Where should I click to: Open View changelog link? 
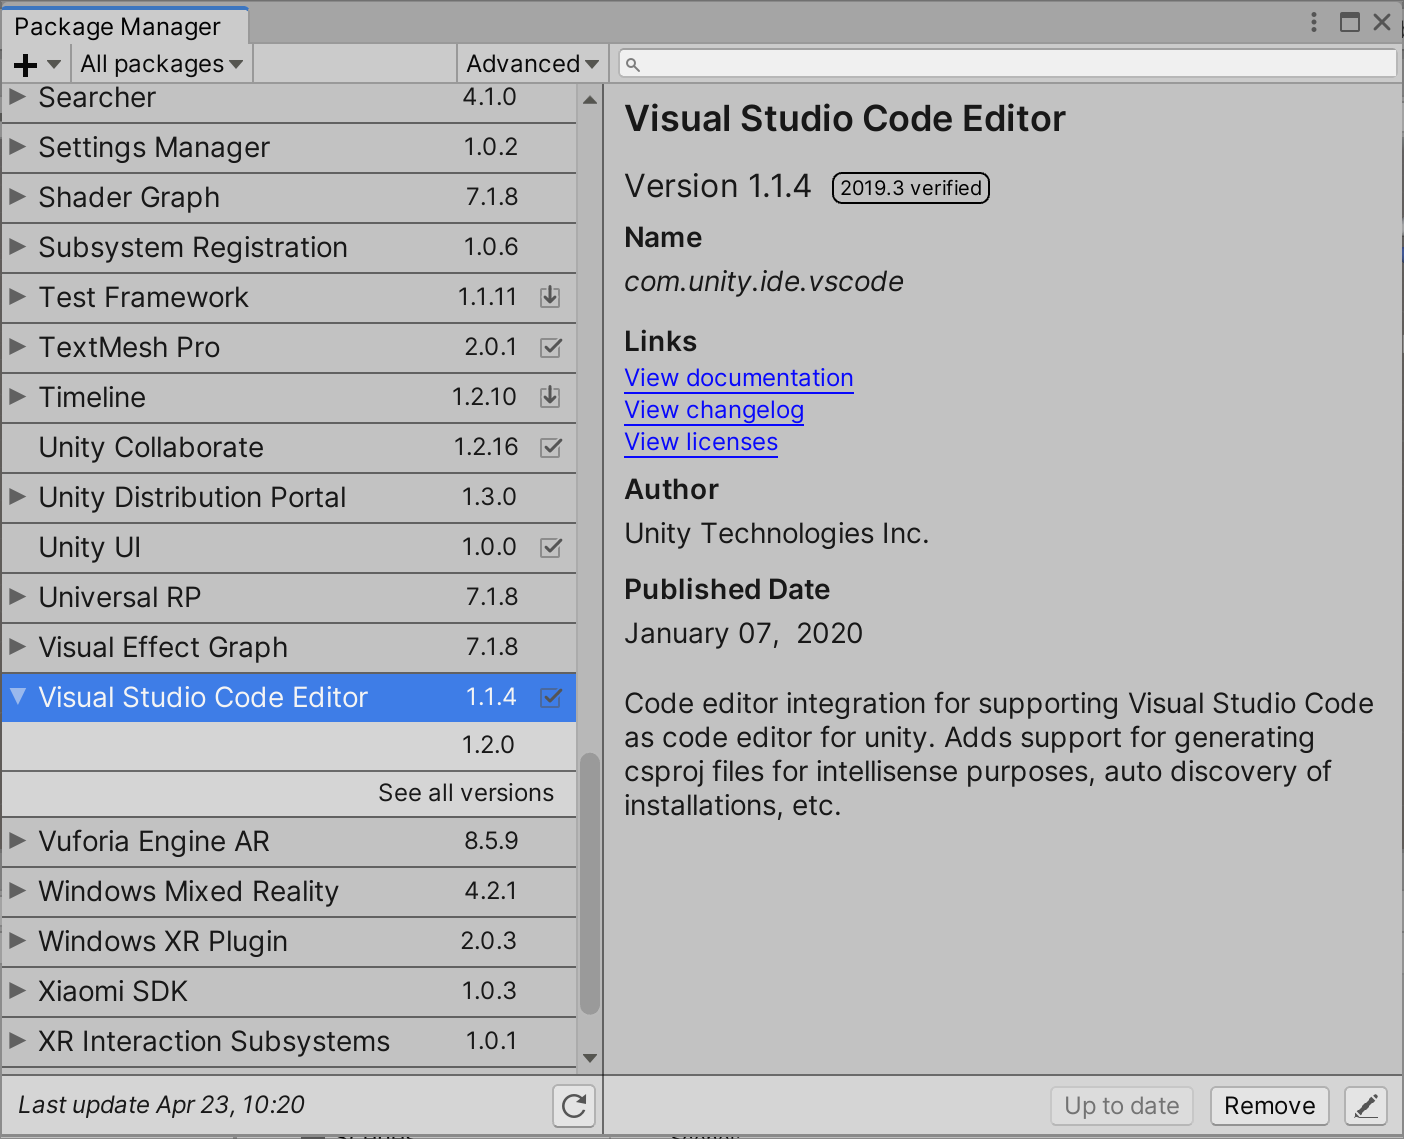[x=714, y=410]
